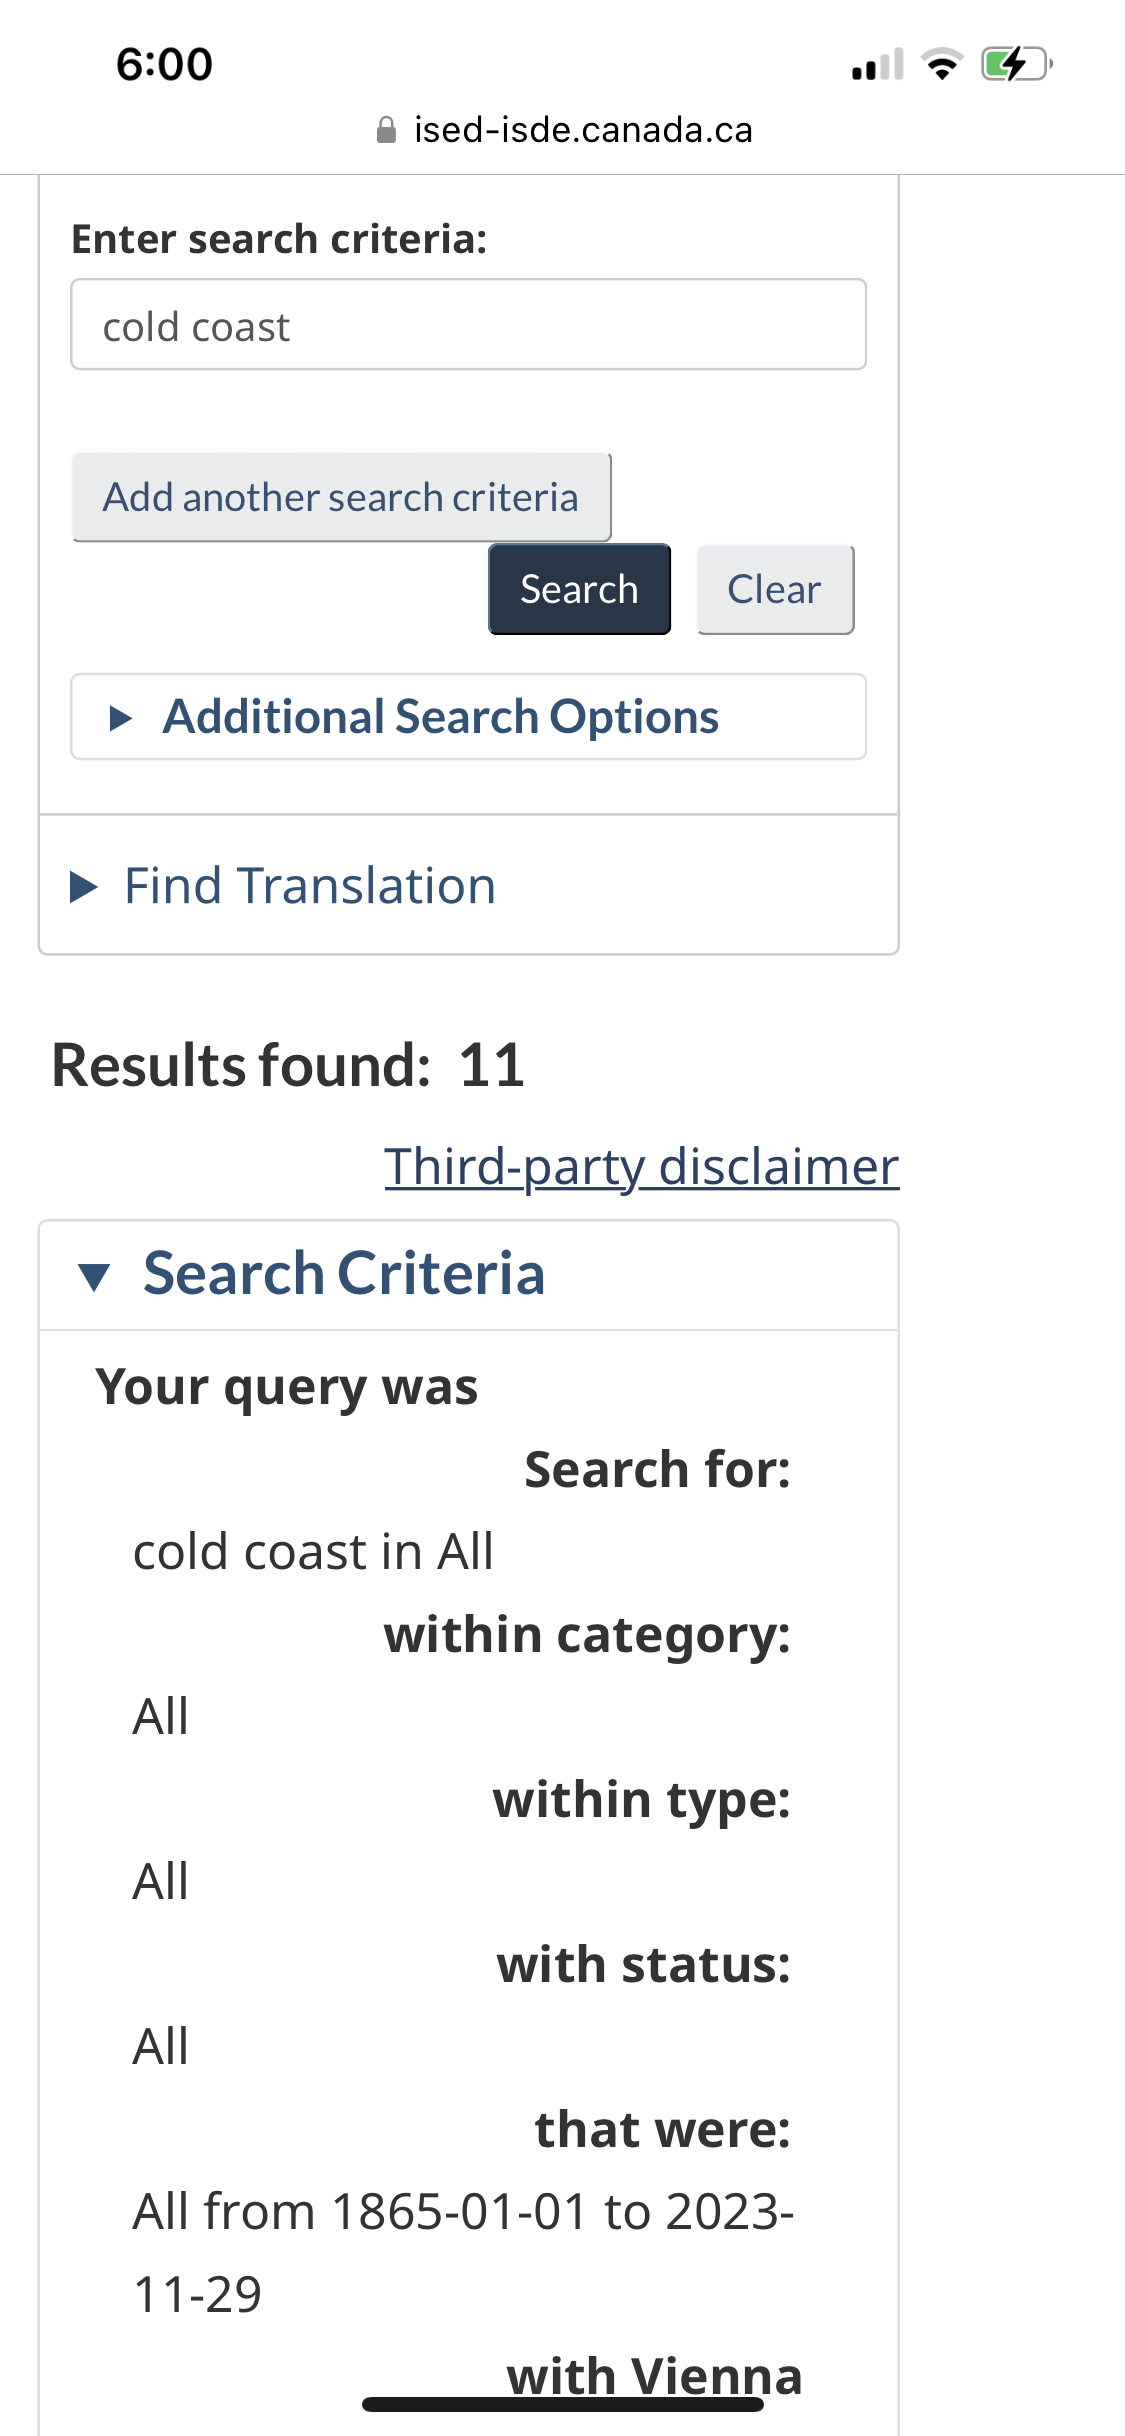
Task: Click the "Results found: 11" heading
Action: point(288,1065)
